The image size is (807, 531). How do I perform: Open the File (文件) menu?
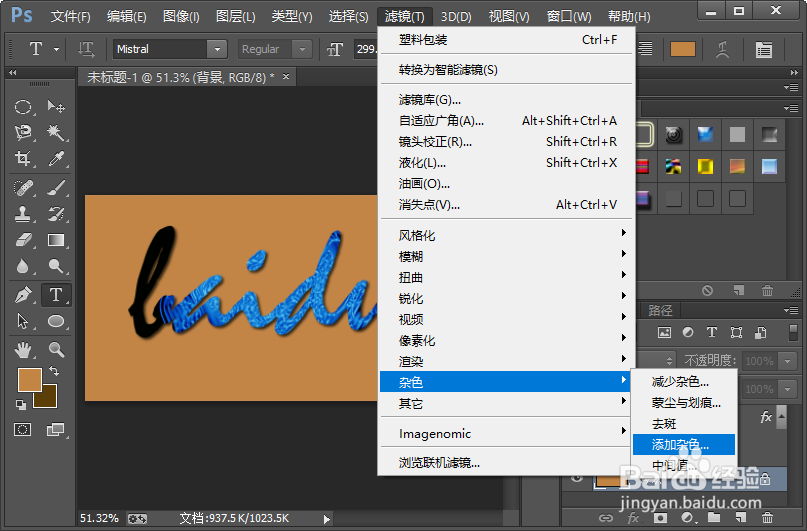click(x=71, y=16)
